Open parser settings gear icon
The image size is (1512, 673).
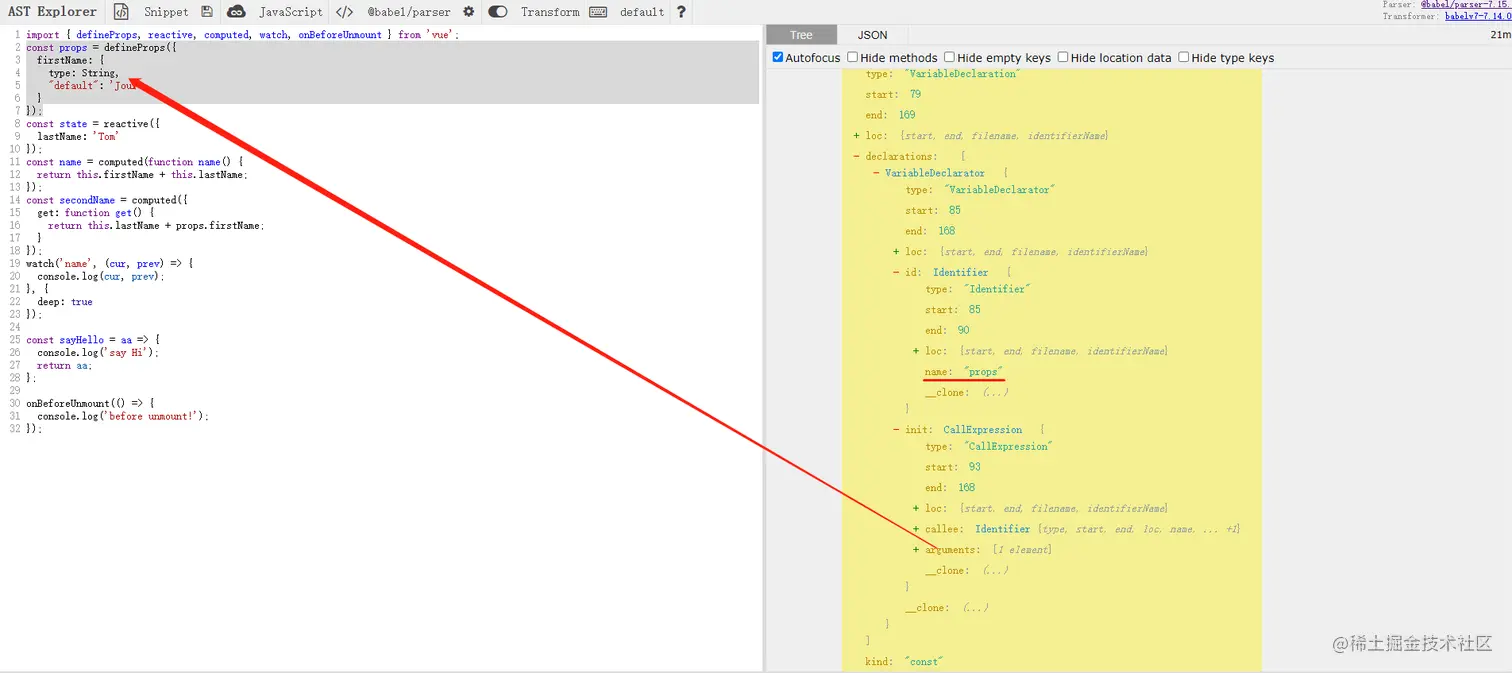point(468,12)
